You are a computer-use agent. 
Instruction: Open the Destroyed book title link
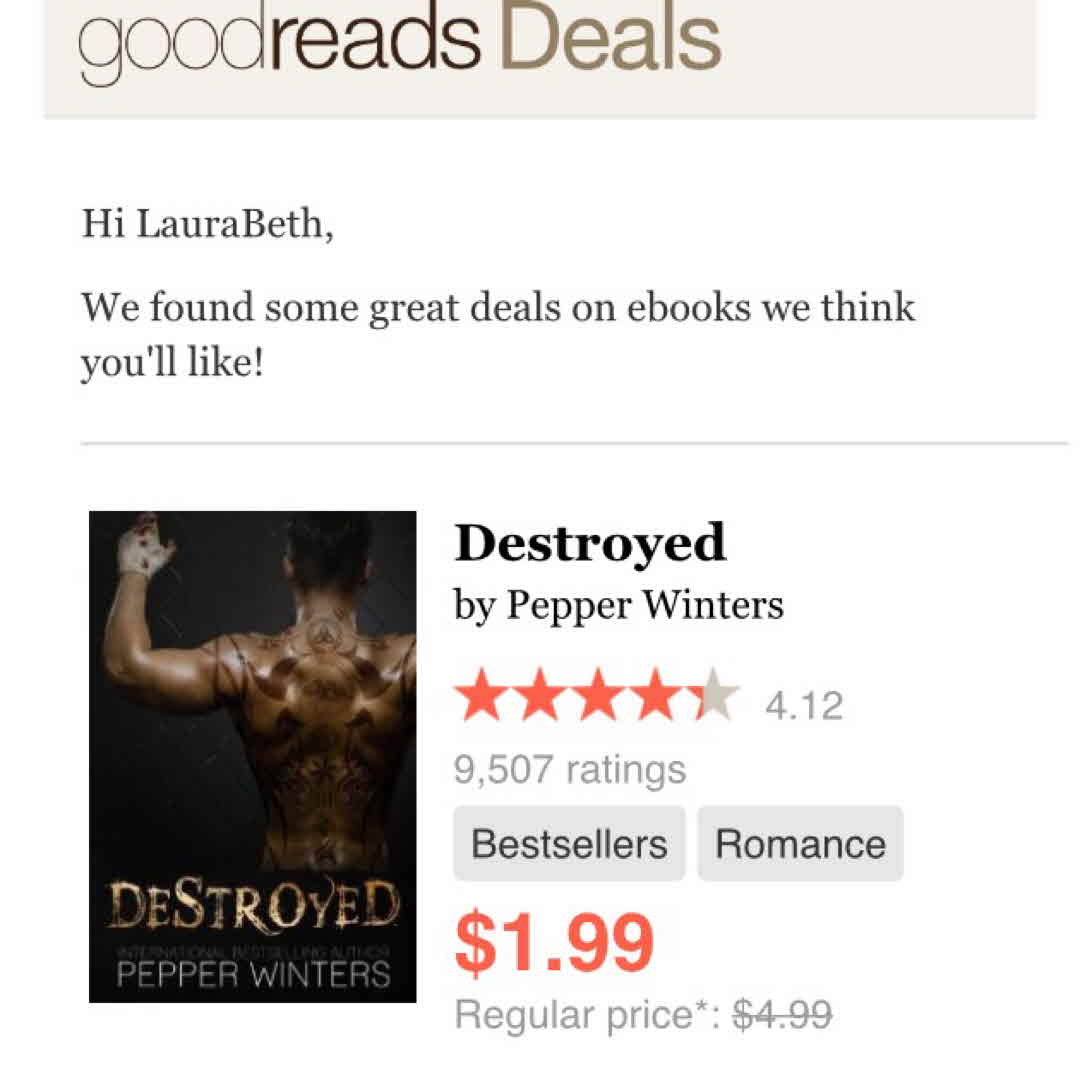pos(590,544)
